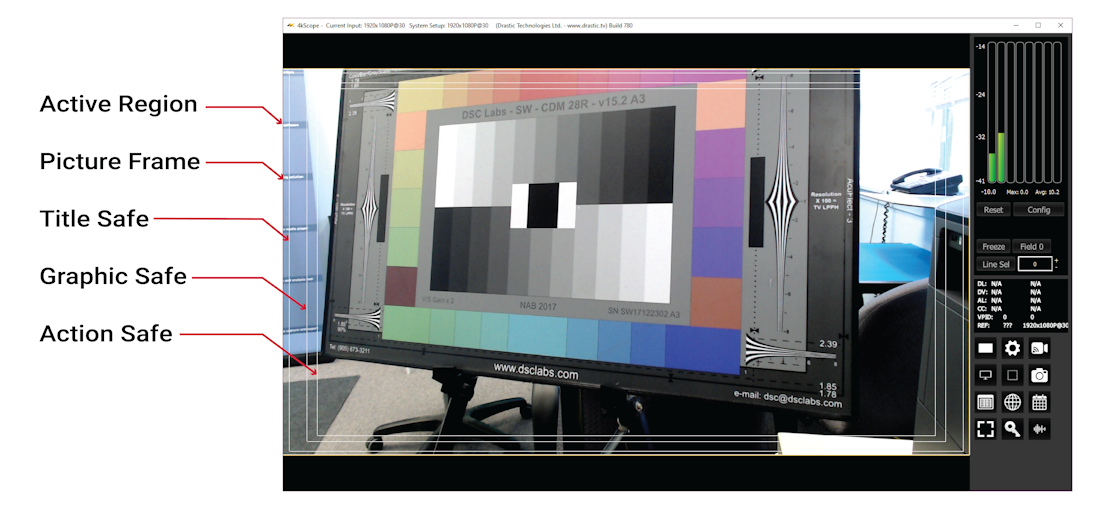Click the monitor output icon
This screenshot has height=514, width=1100.
pyautogui.click(x=986, y=375)
